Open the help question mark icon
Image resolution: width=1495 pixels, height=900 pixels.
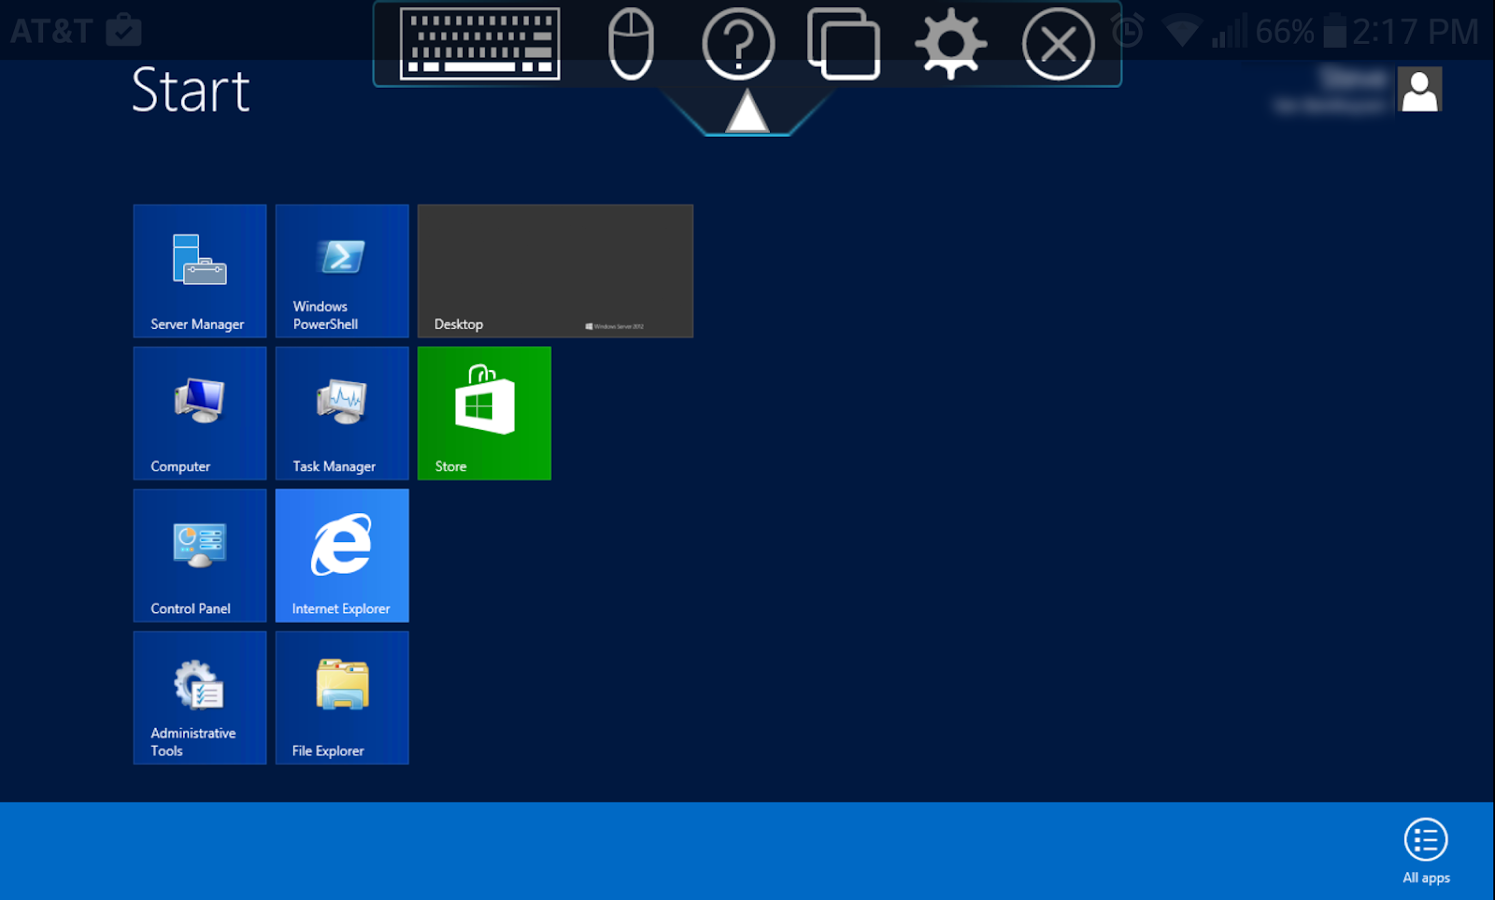point(738,44)
